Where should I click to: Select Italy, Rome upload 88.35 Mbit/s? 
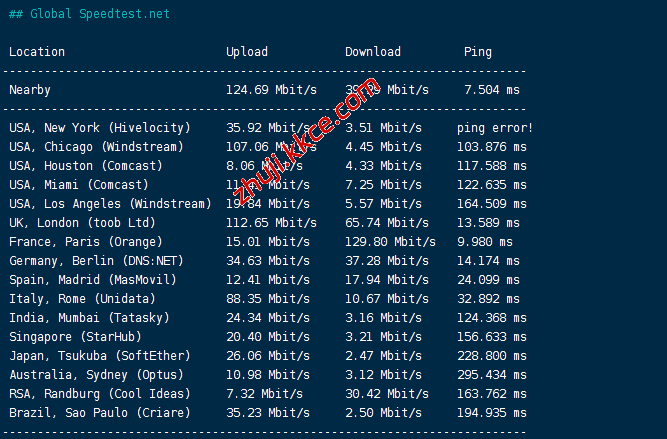click(267, 299)
